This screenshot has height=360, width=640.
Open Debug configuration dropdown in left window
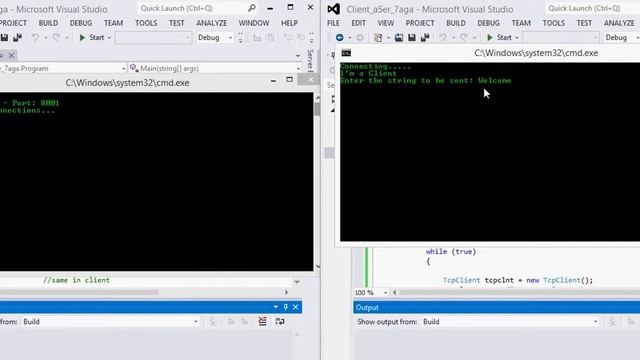coord(214,38)
